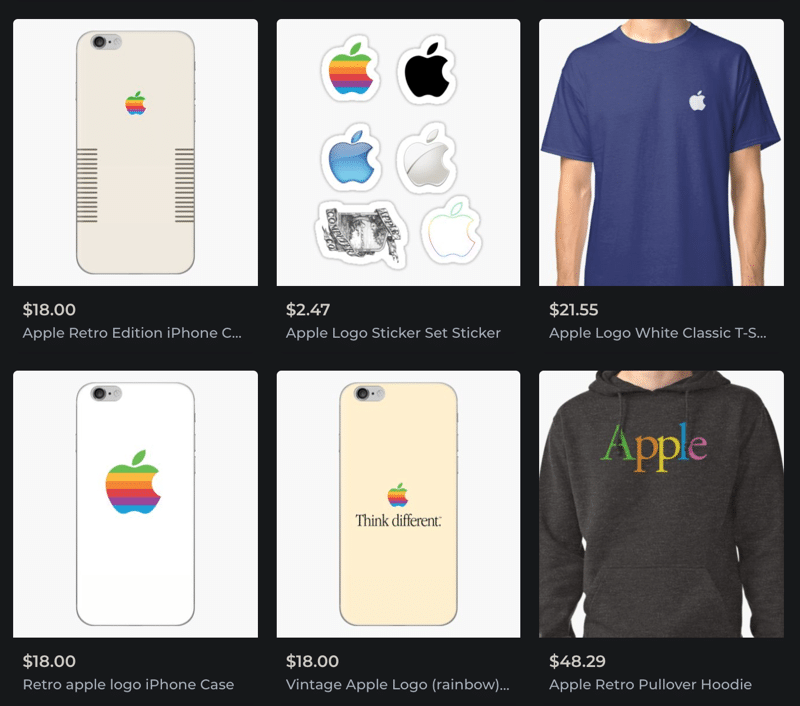Image resolution: width=800 pixels, height=706 pixels.
Task: Click the black Apple logo sticker
Action: (x=427, y=69)
